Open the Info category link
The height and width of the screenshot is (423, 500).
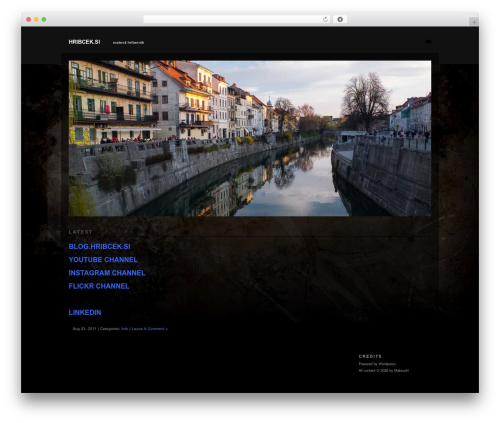click(x=125, y=329)
